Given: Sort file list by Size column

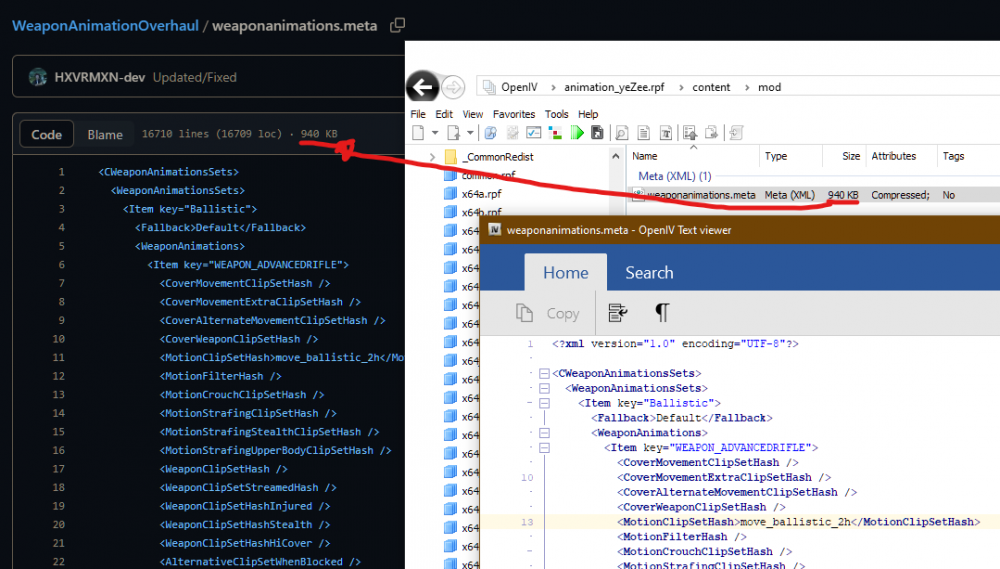Looking at the screenshot, I should pyautogui.click(x=850, y=156).
